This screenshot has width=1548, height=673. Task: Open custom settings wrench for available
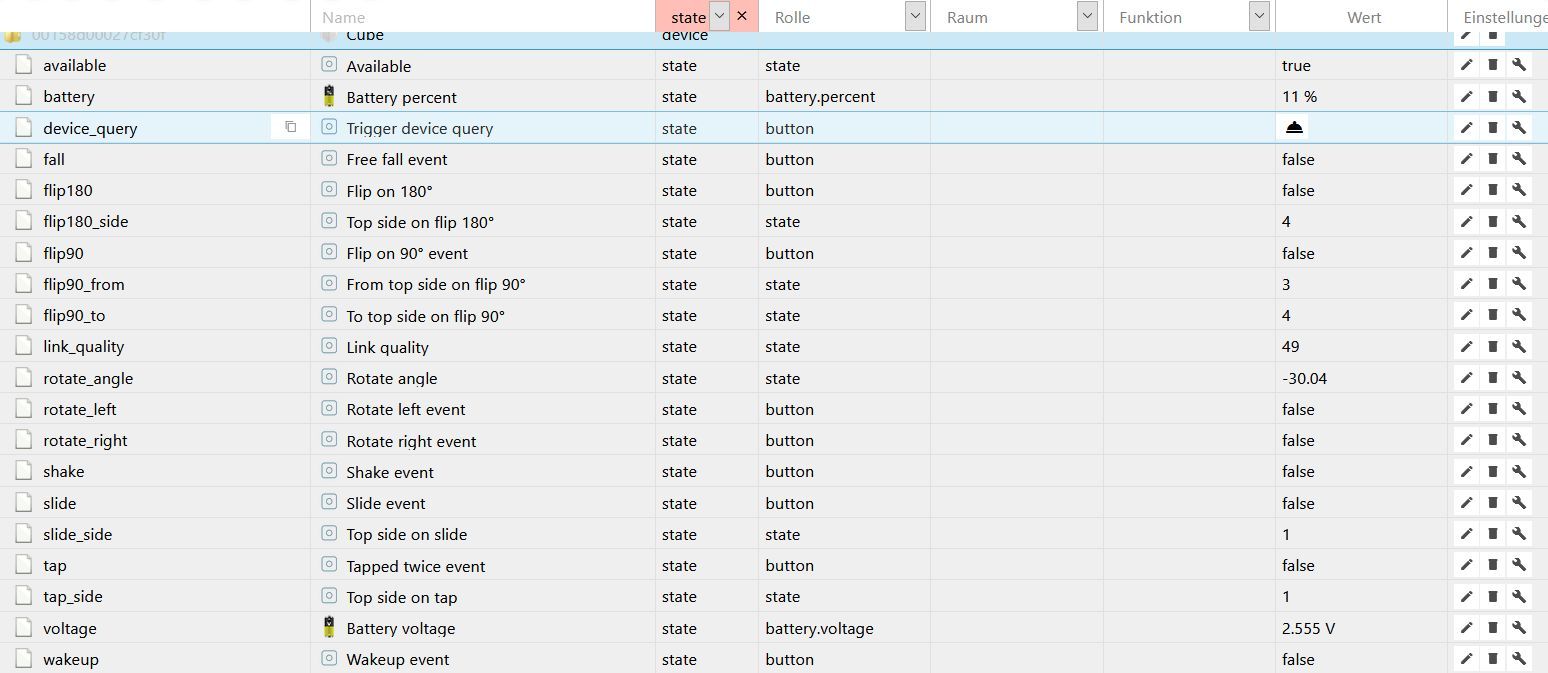1518,65
